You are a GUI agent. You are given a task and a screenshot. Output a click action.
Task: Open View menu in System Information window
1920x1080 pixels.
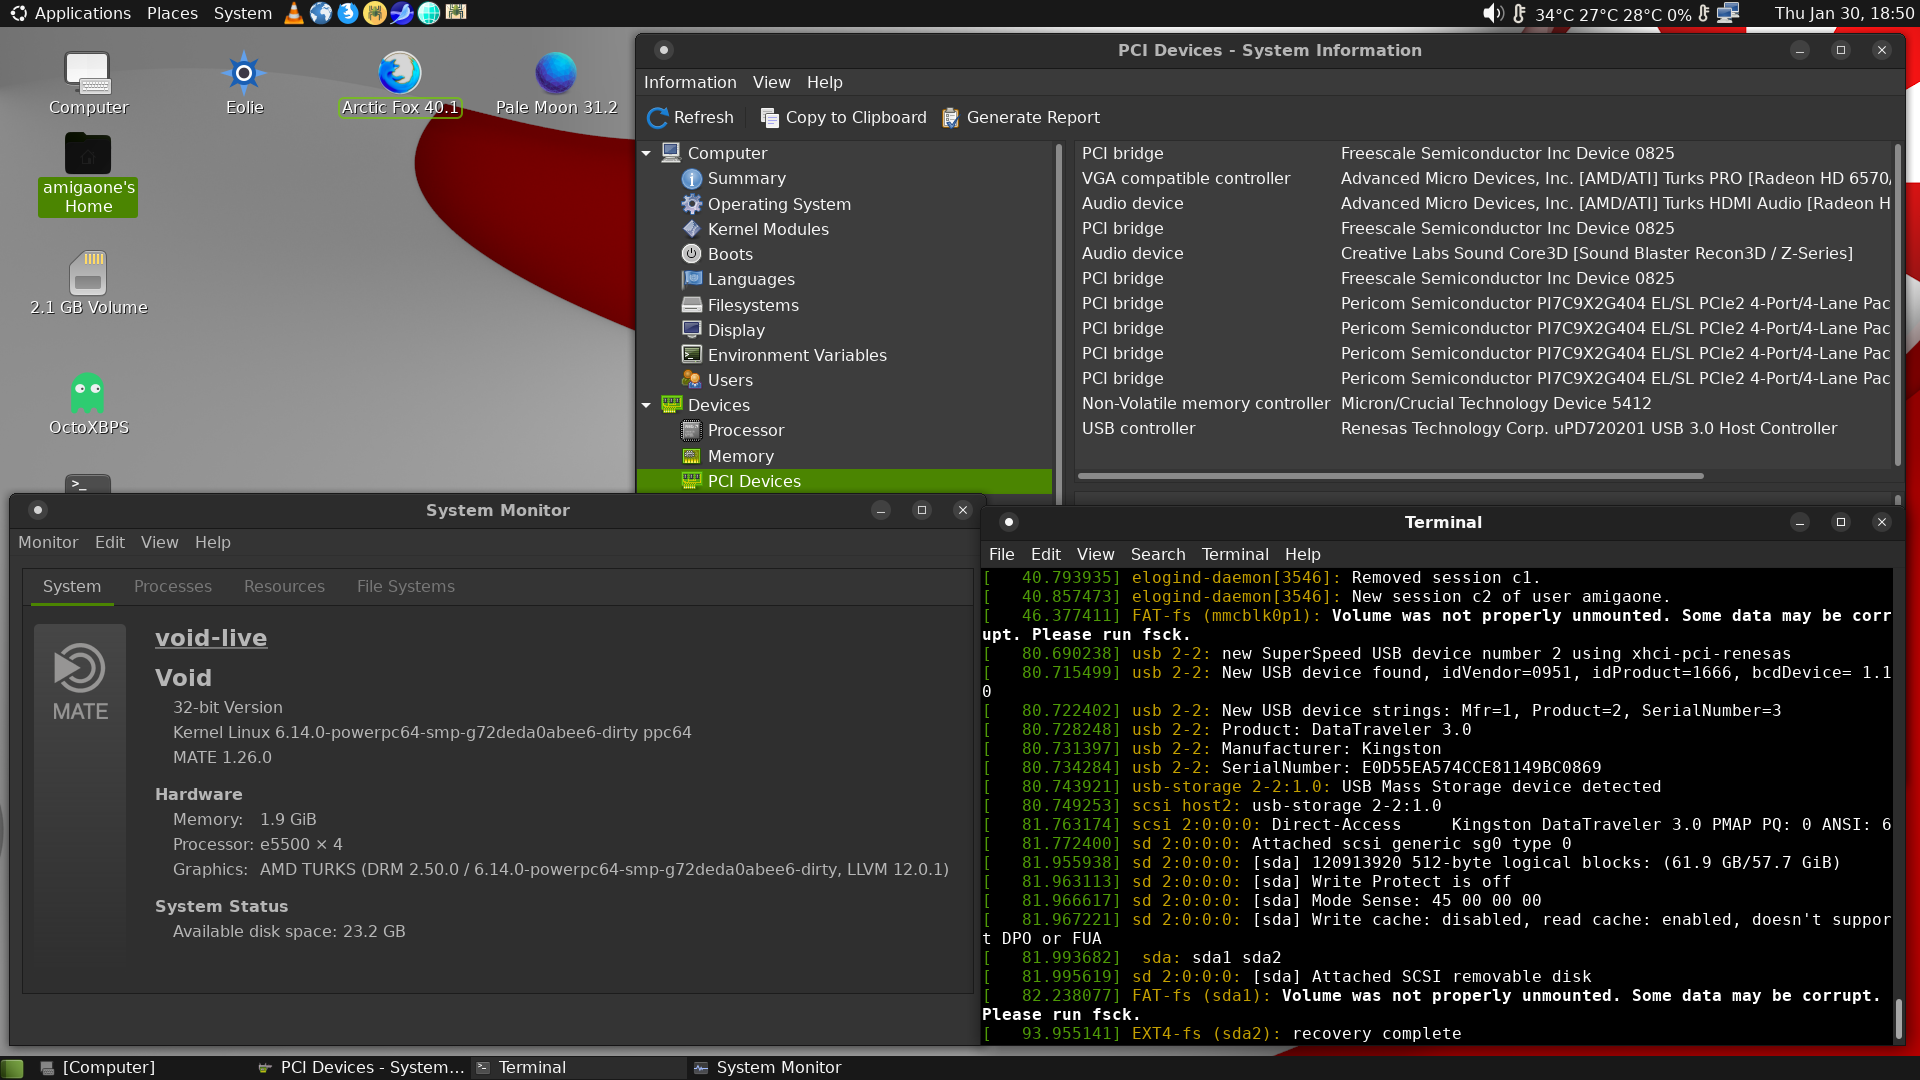(x=771, y=82)
